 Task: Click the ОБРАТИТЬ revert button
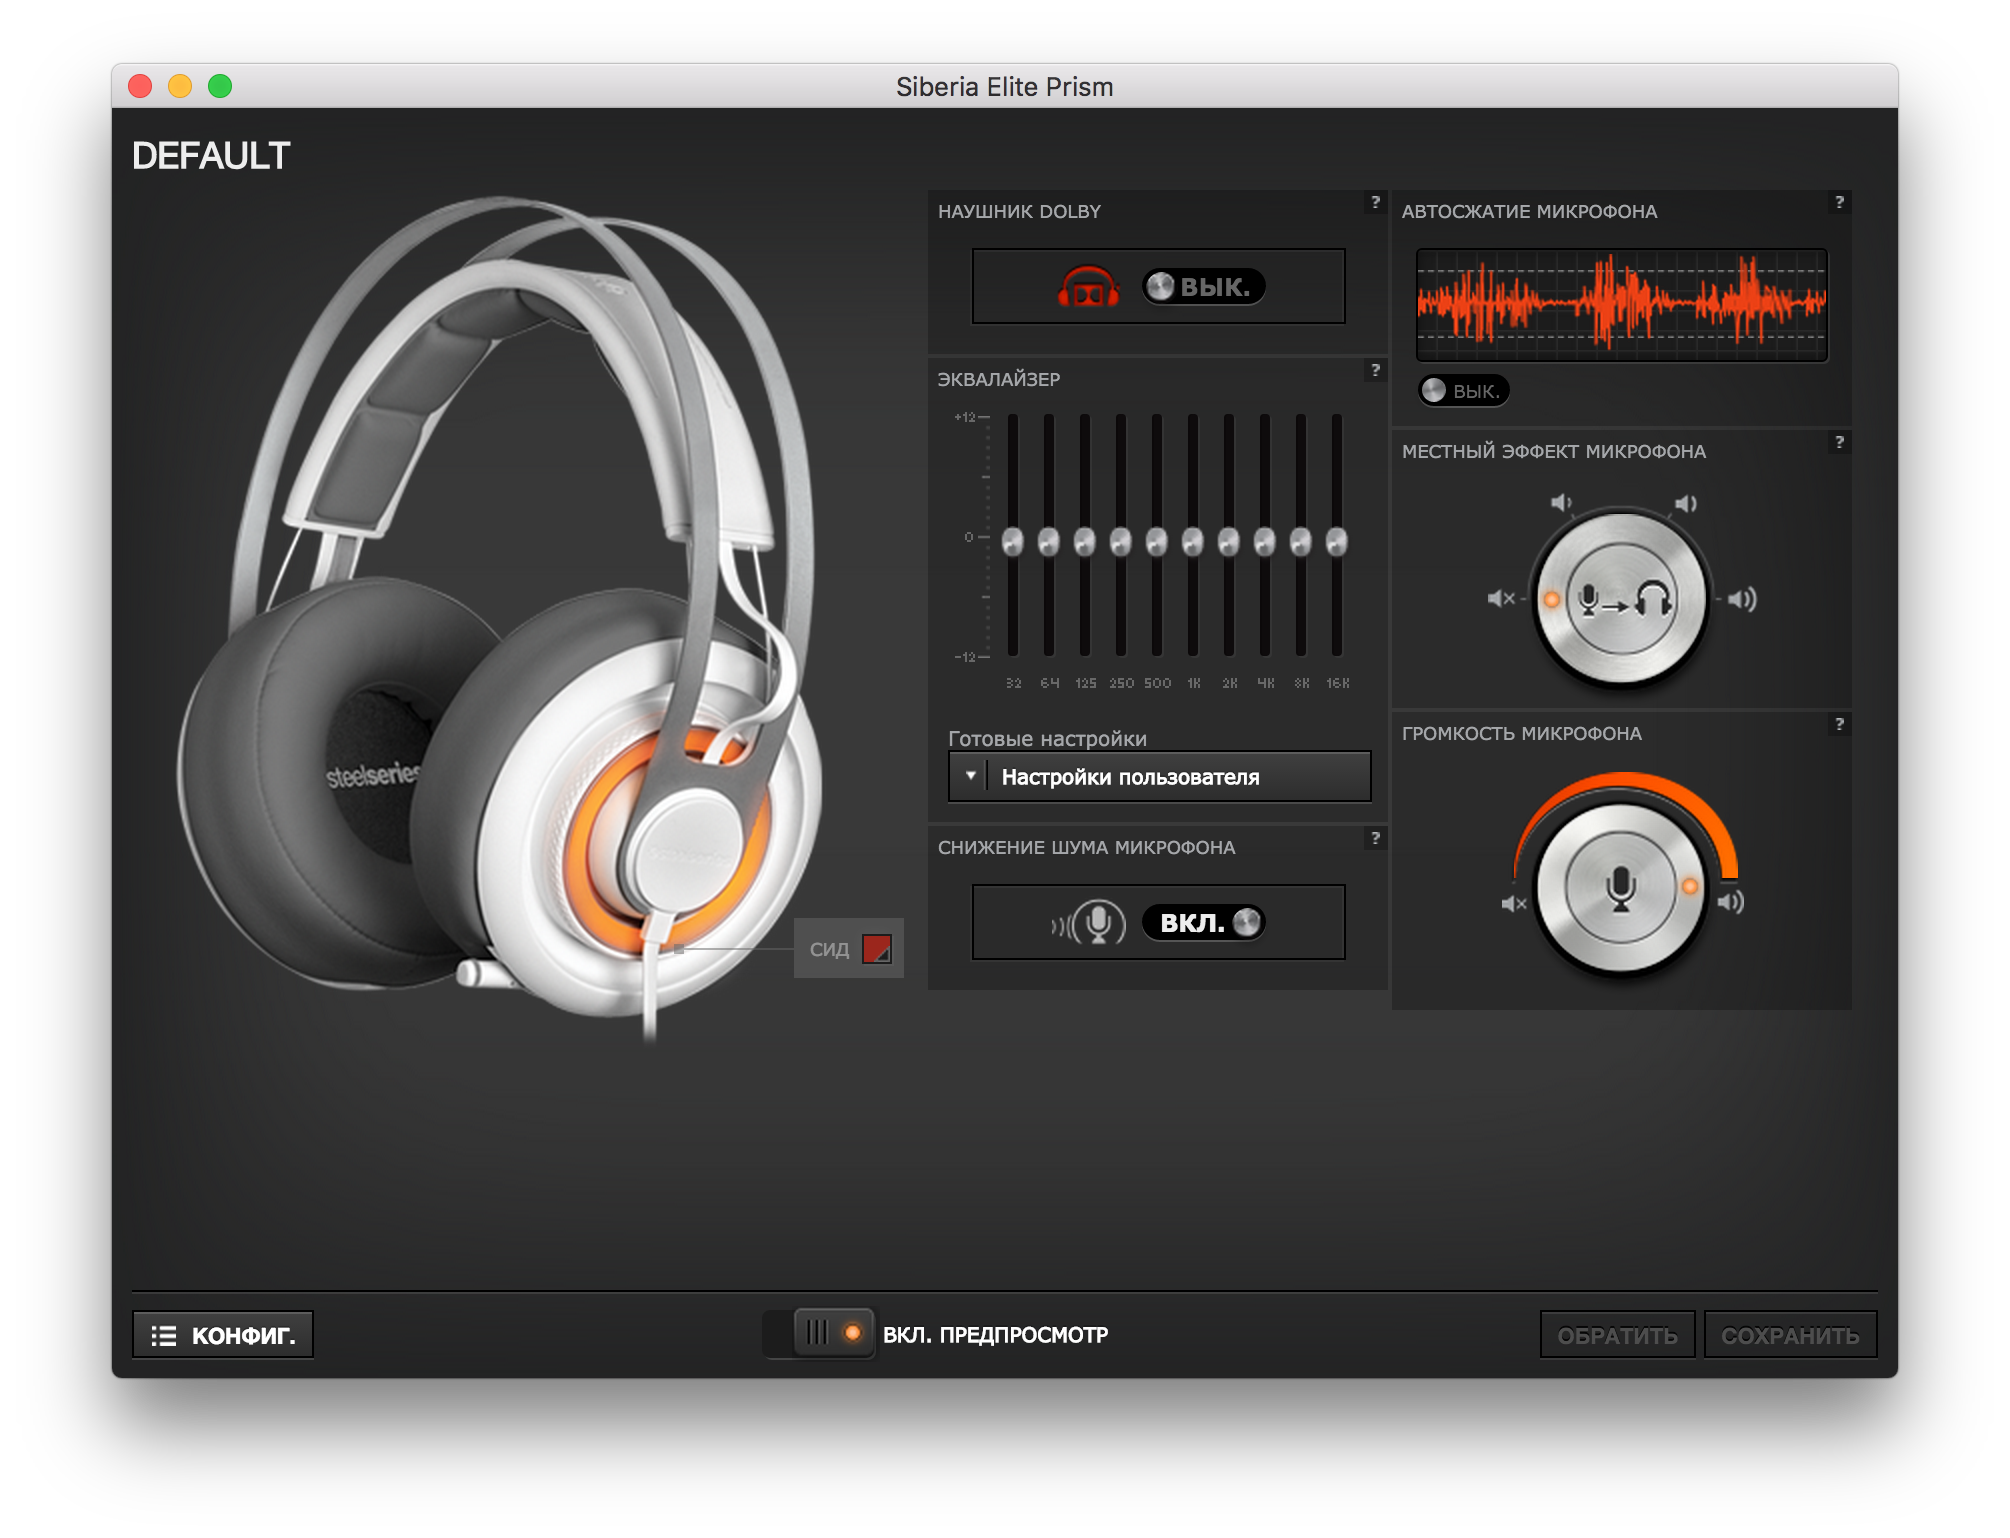[1617, 1335]
